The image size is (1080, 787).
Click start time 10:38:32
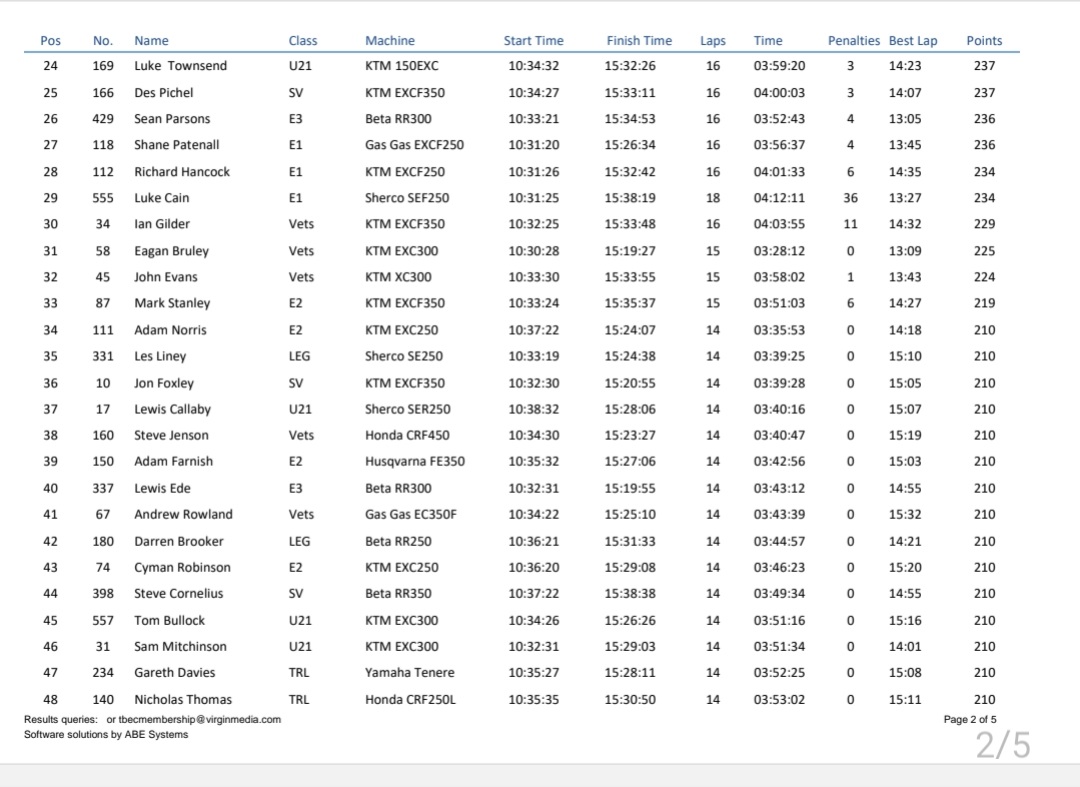[533, 409]
